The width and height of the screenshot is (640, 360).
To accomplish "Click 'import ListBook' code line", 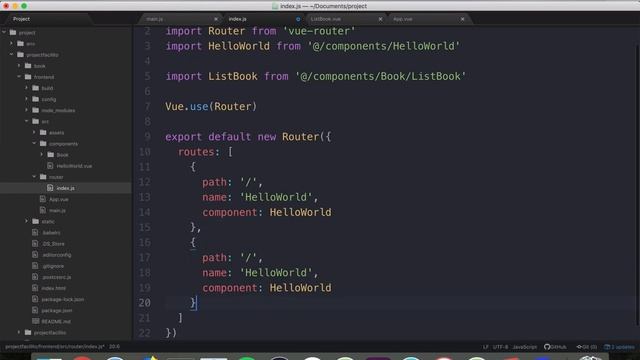I will click(x=316, y=76).
